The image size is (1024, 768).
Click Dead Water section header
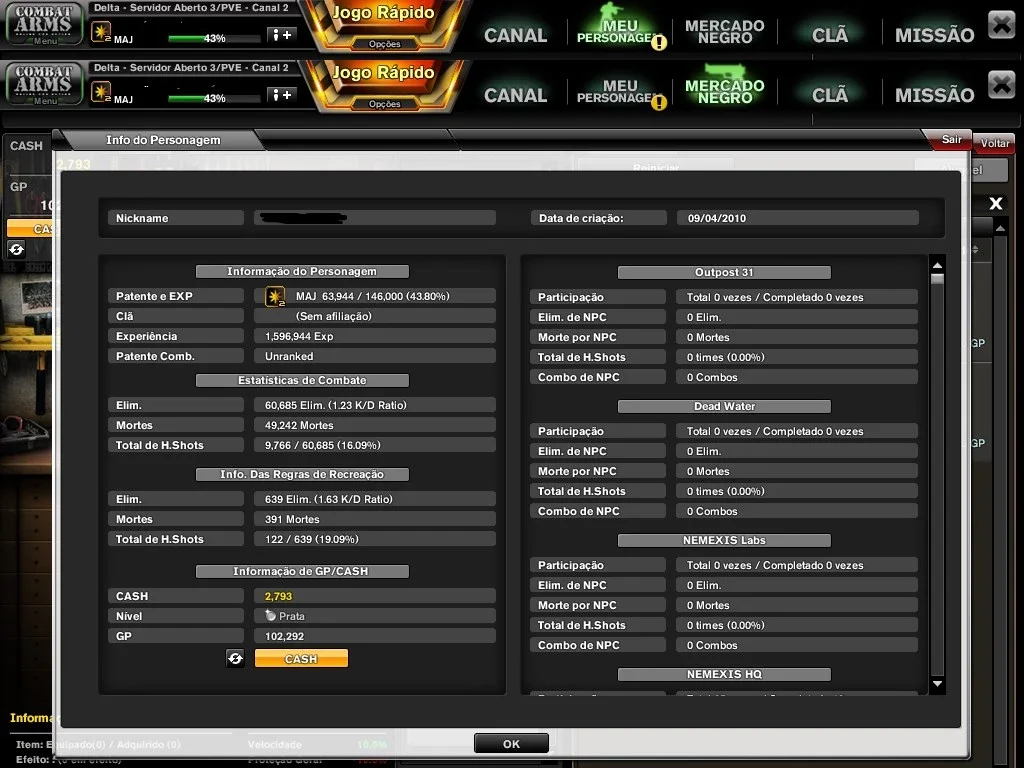coord(724,406)
